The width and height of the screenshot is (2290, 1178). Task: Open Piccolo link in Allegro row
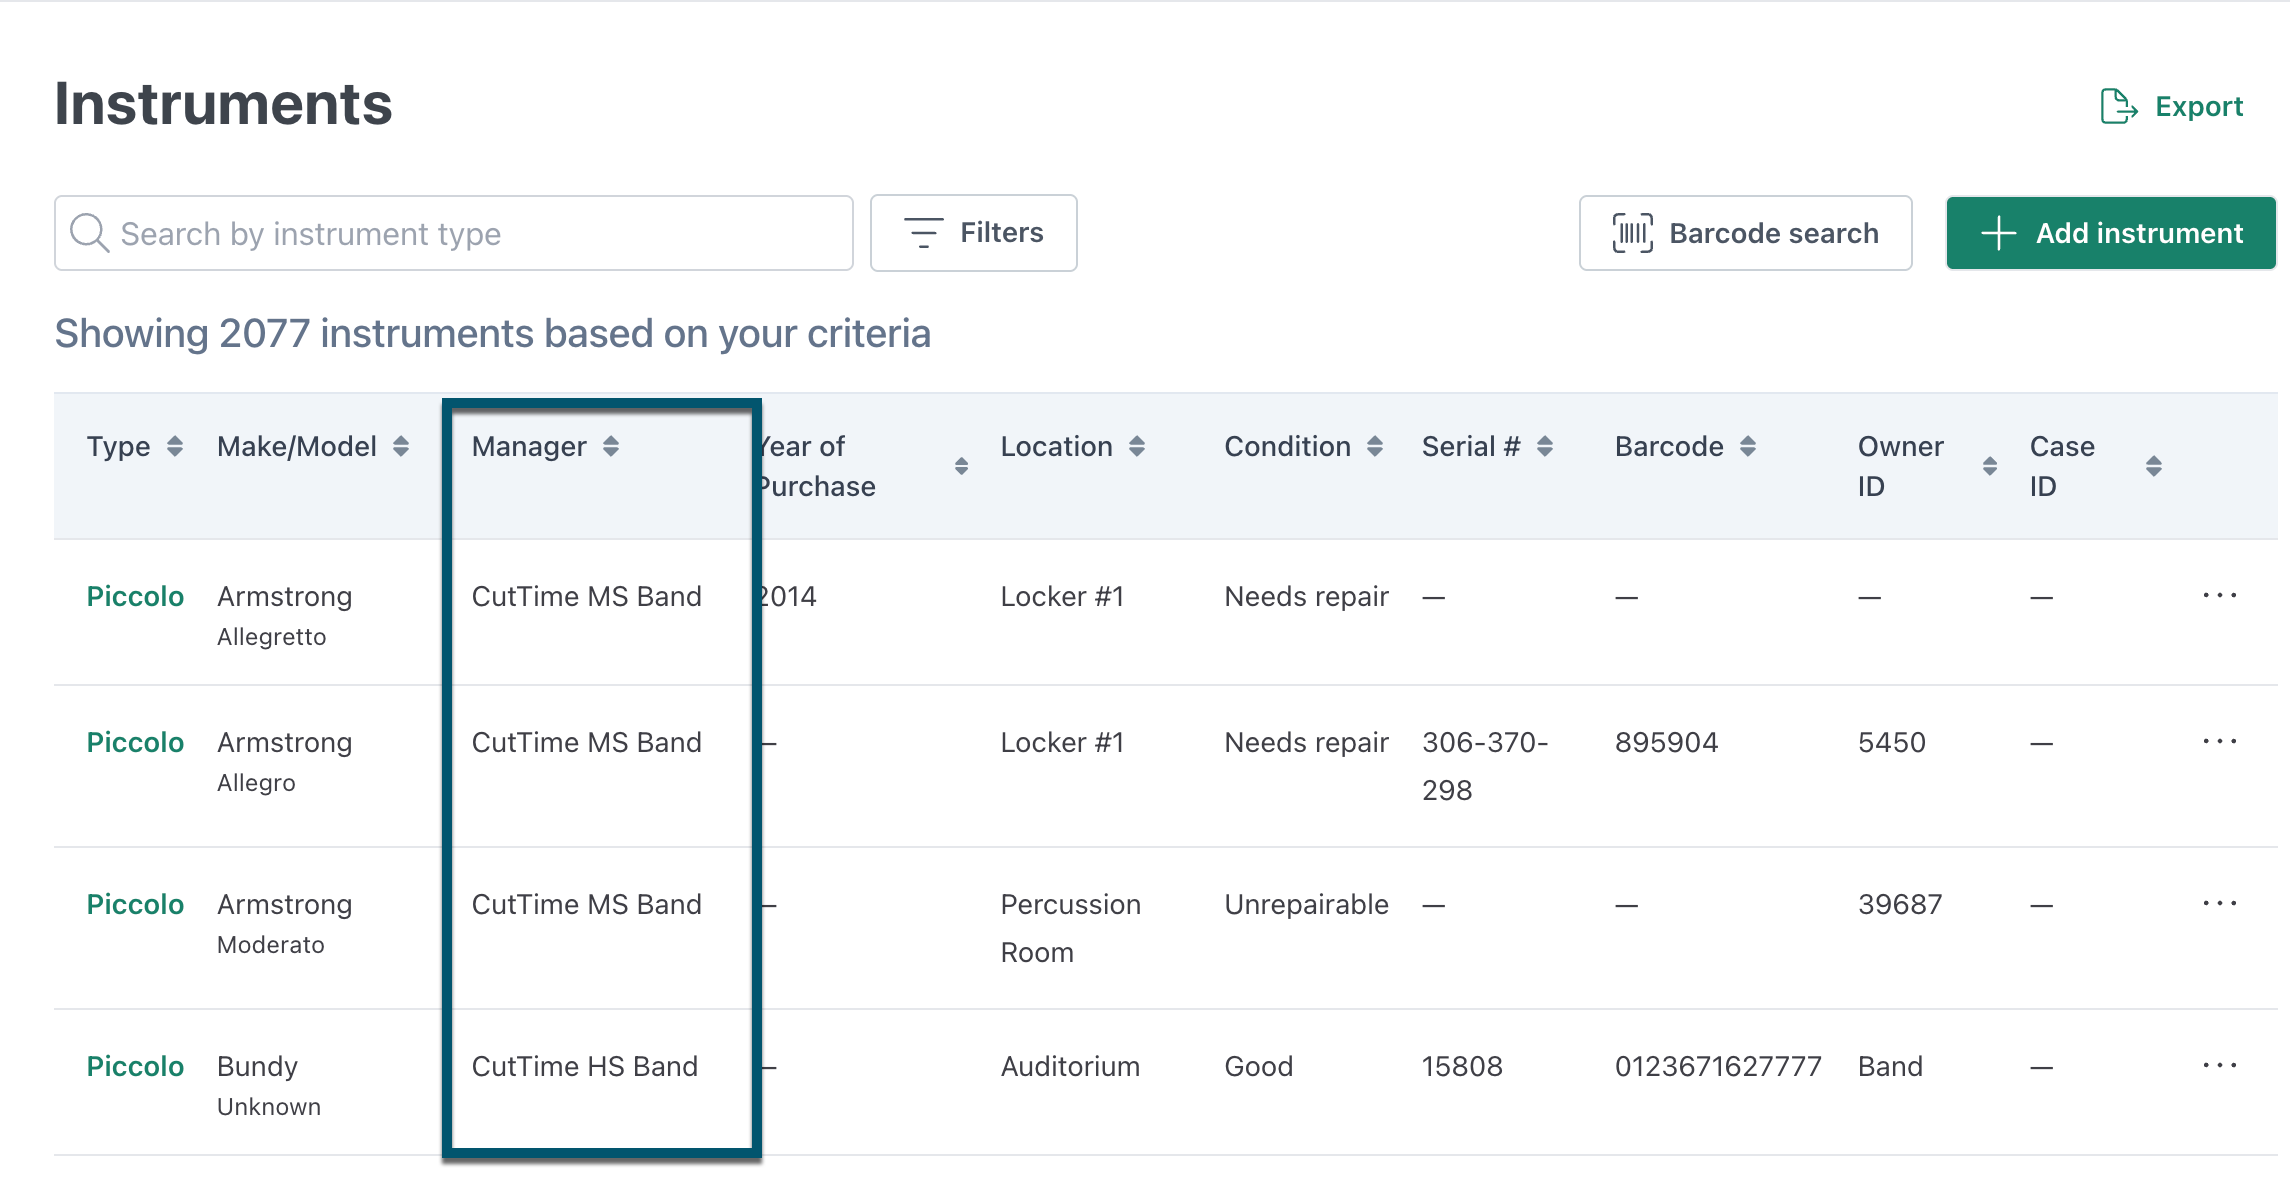(135, 742)
